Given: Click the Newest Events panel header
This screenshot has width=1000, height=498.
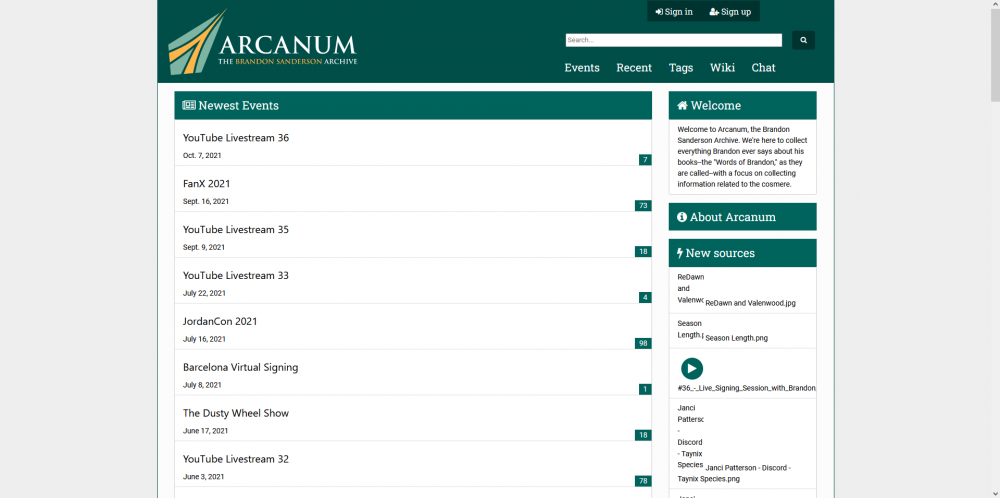Looking at the screenshot, I should tap(413, 105).
